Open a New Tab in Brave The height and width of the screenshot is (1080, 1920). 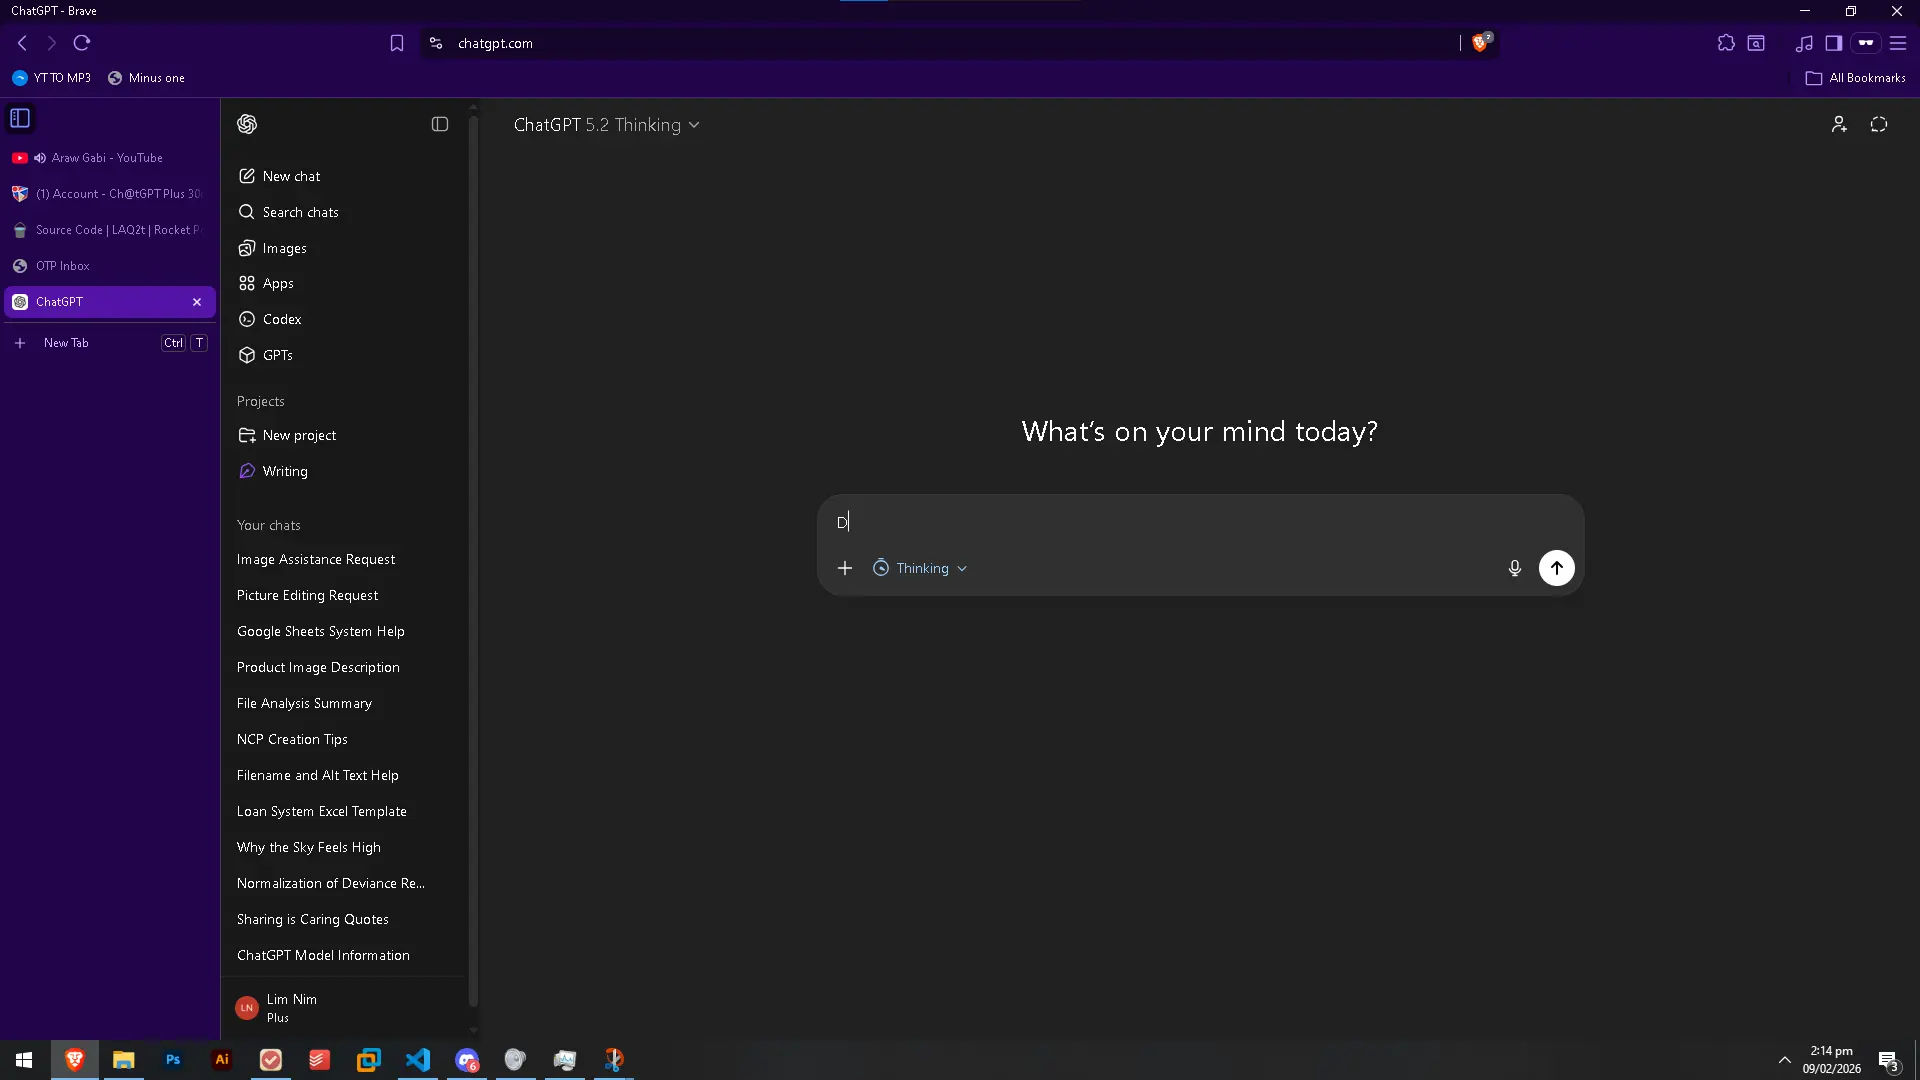point(110,343)
